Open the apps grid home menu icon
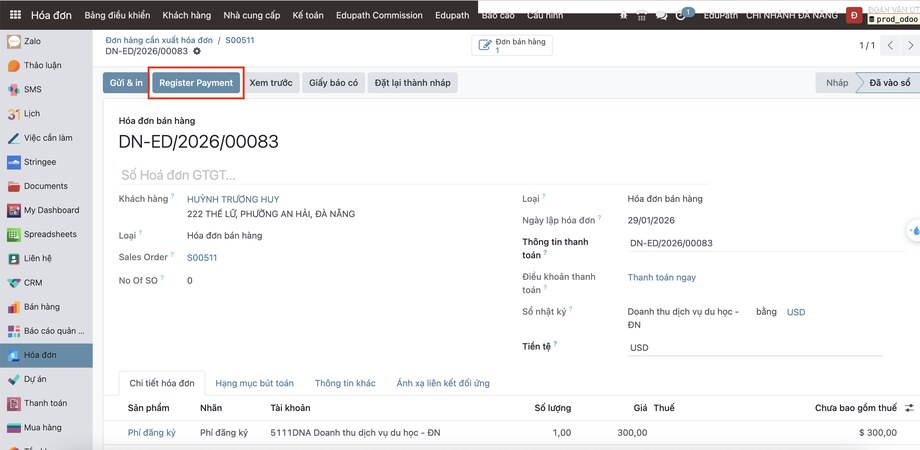Viewport: 920px width, 450px height. tap(15, 15)
